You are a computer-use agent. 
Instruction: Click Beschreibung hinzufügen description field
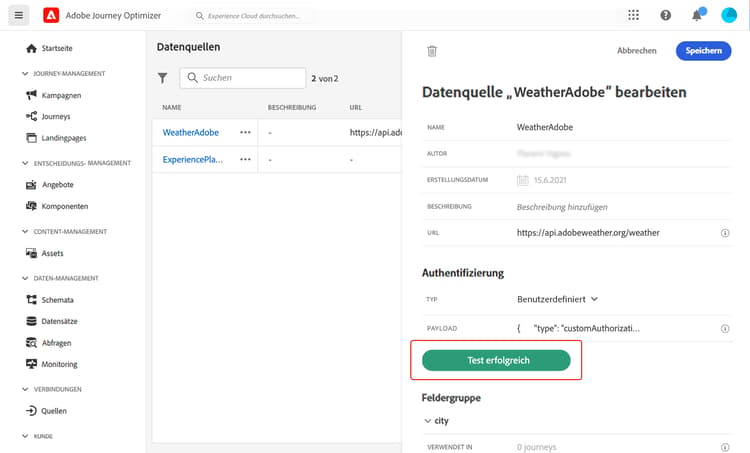coord(562,207)
